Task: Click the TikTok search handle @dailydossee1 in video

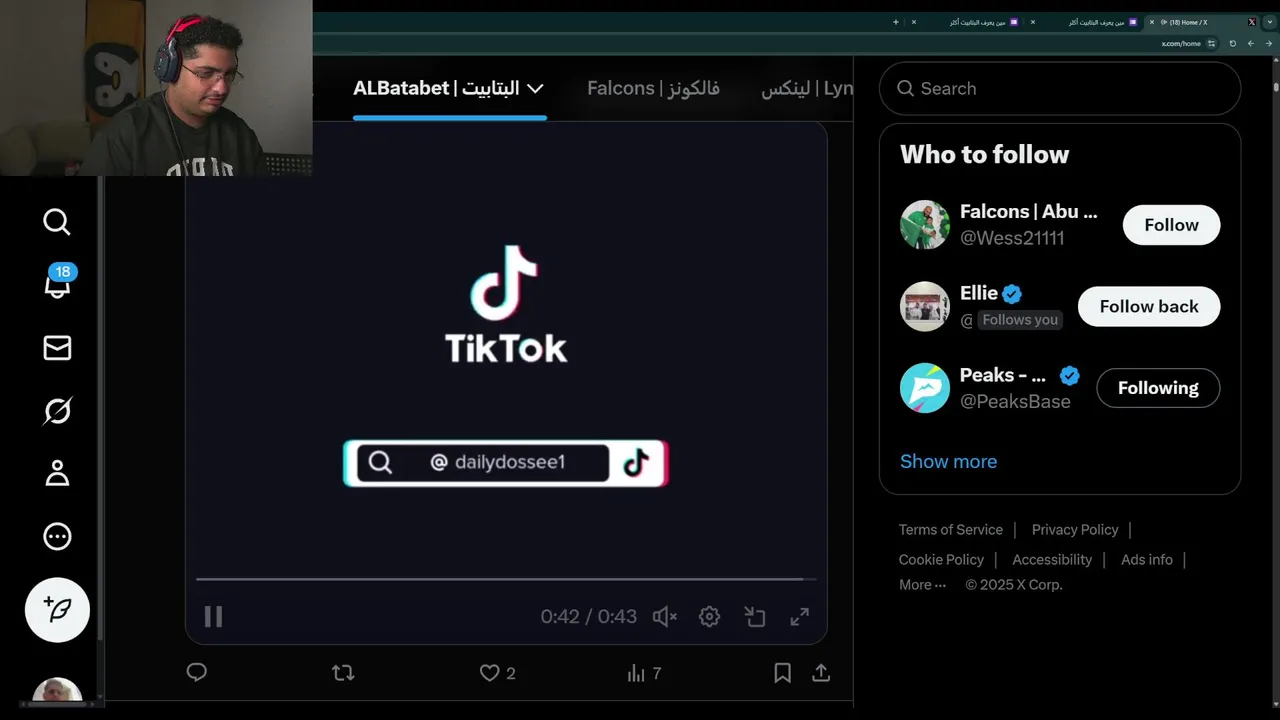Action: point(498,462)
